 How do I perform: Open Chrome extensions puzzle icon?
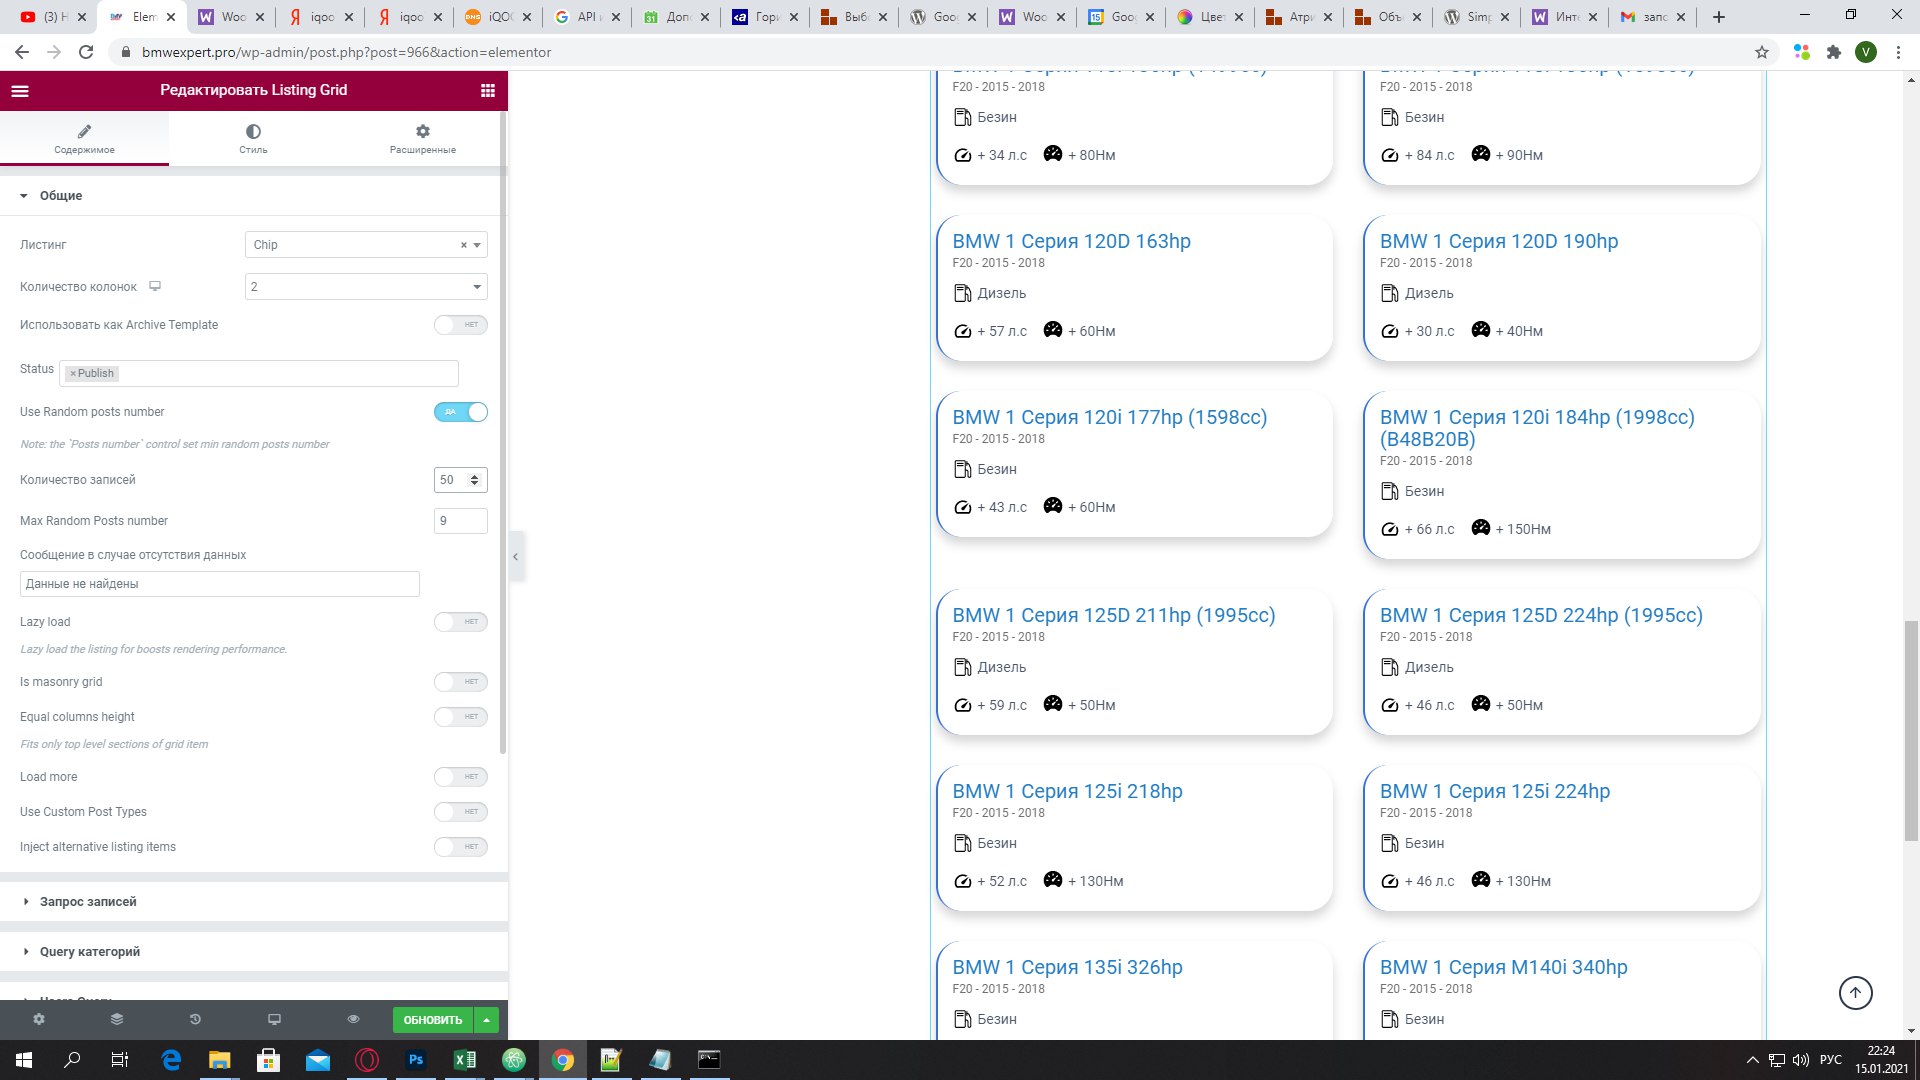[1834, 52]
